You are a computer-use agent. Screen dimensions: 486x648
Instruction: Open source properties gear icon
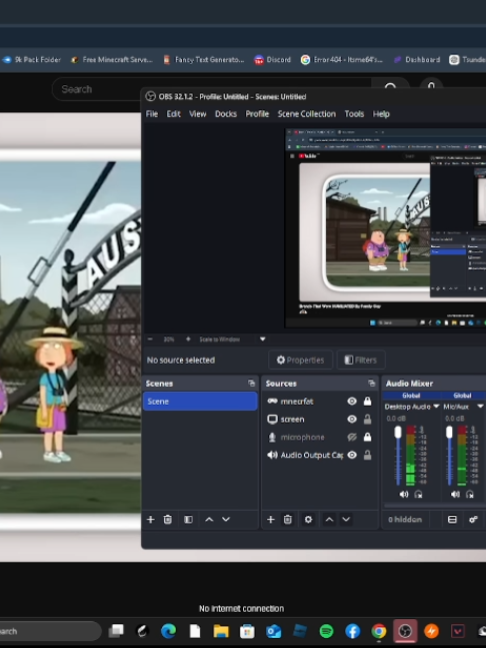308,519
